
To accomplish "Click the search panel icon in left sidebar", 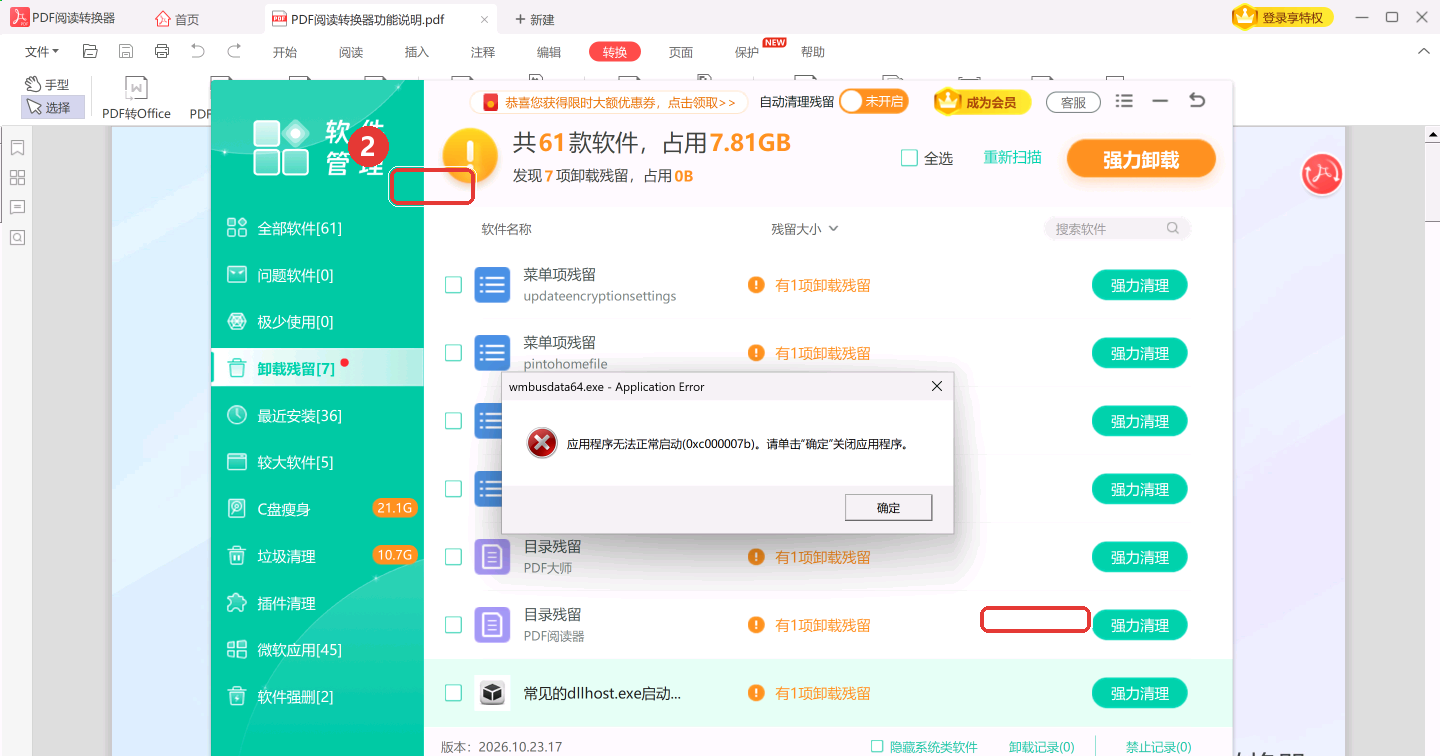I will click(17, 237).
